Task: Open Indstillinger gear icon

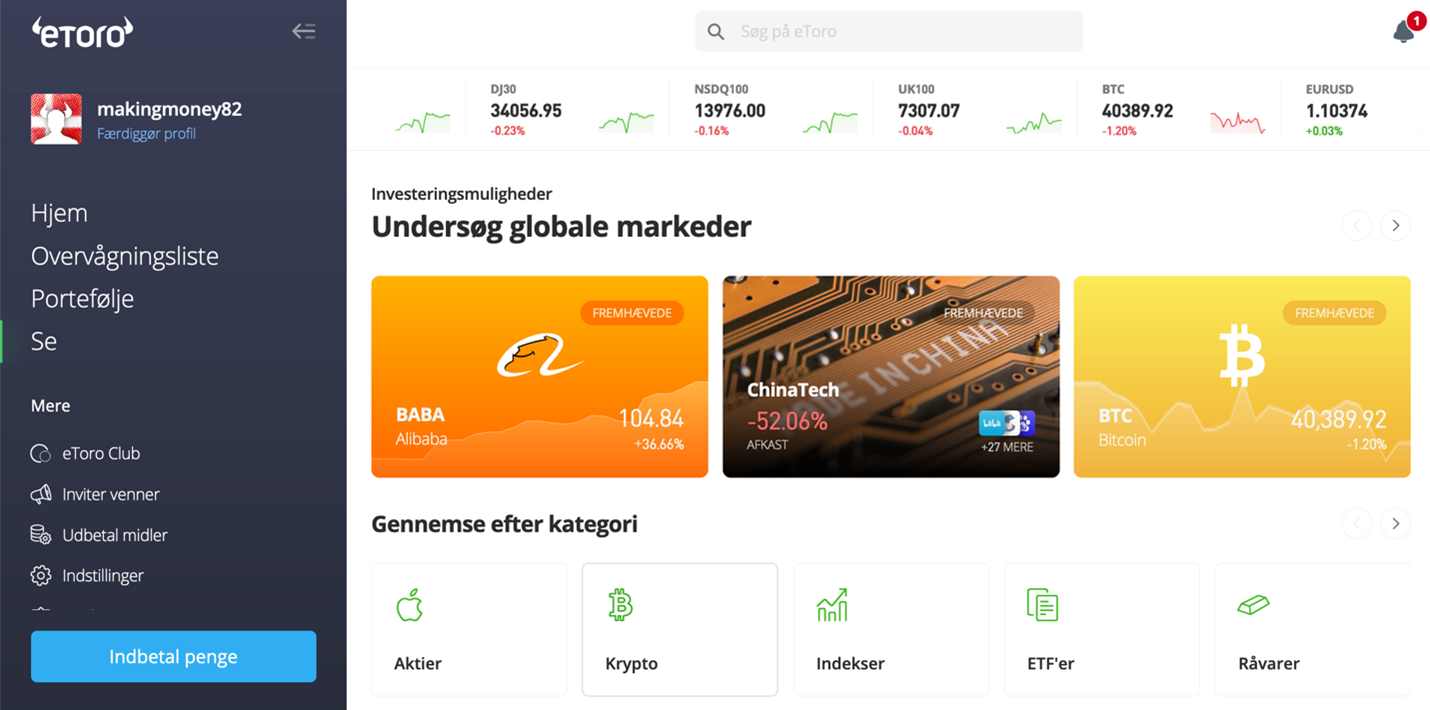Action: (x=41, y=576)
